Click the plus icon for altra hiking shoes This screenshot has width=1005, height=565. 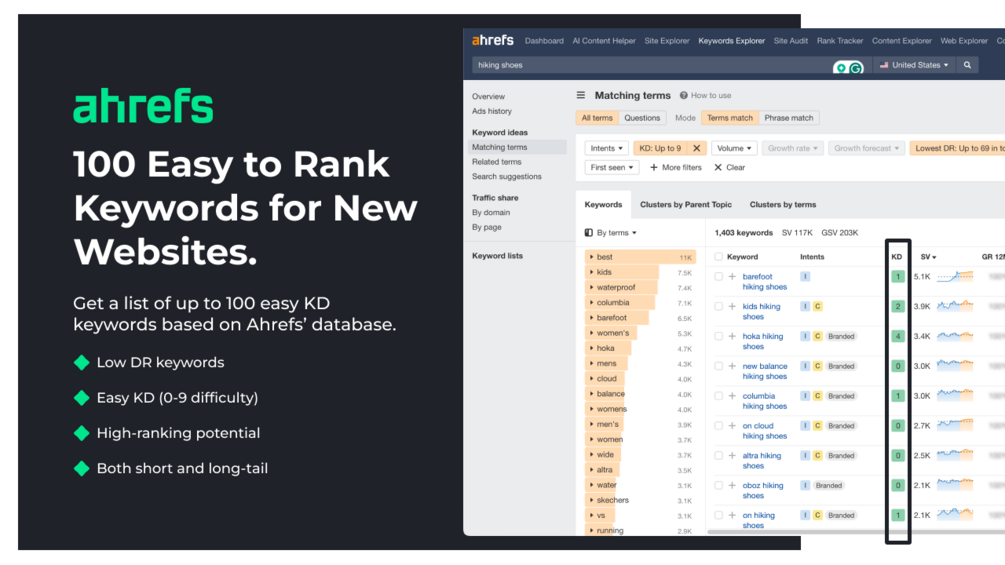732,455
